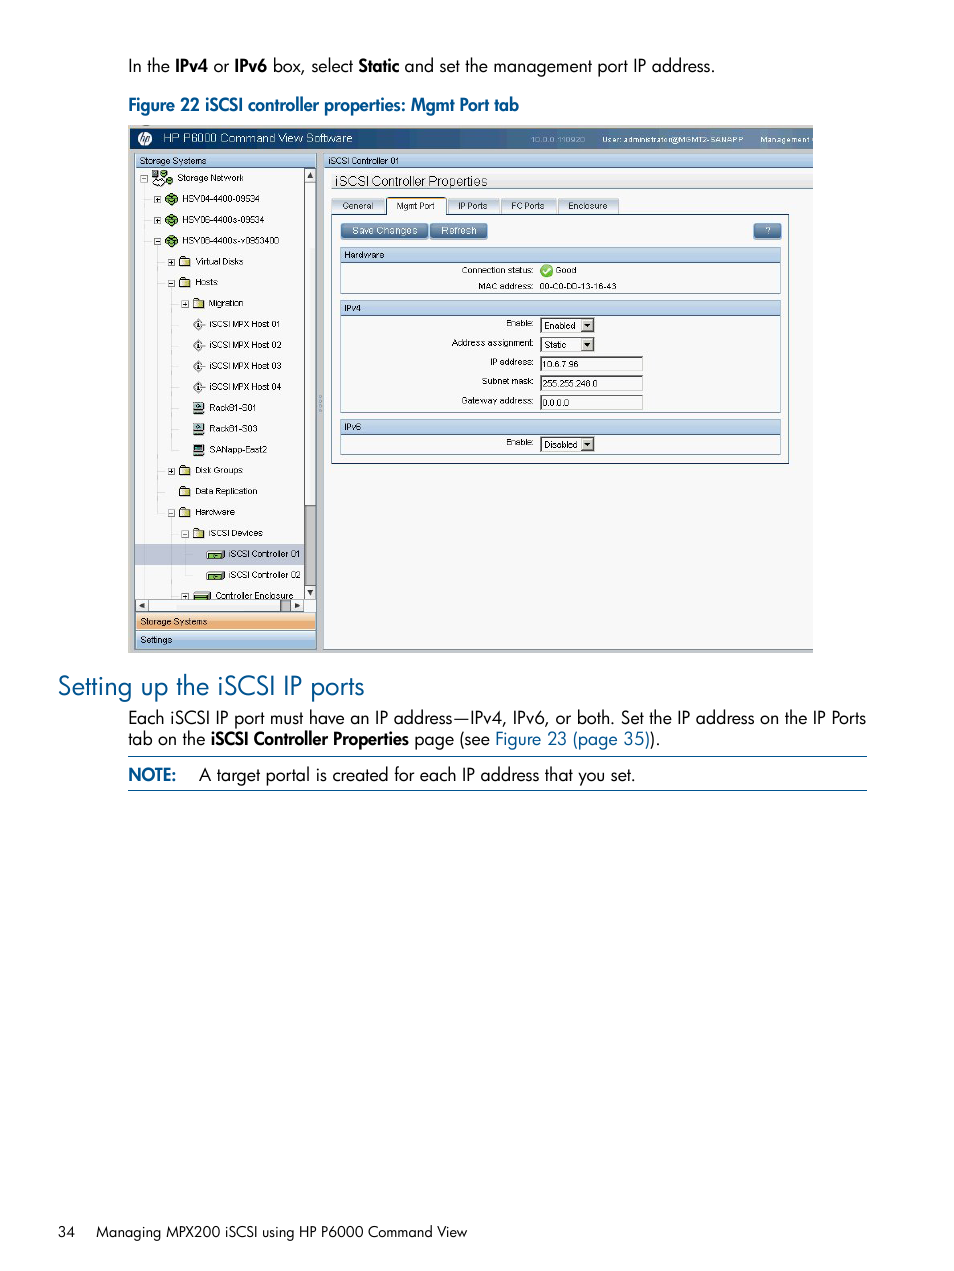Screen dimensions: 954x1271
Task: Switch to the FC Ports tab
Action: (x=527, y=206)
